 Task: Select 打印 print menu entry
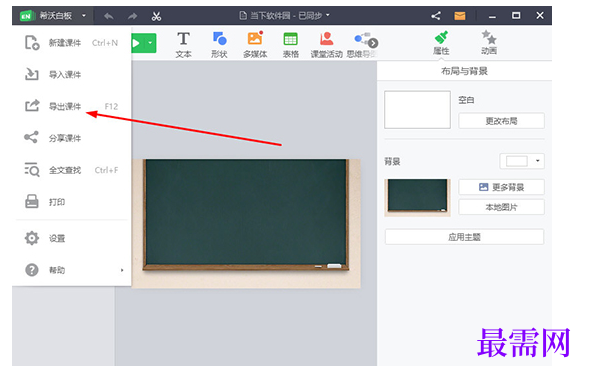click(71, 202)
